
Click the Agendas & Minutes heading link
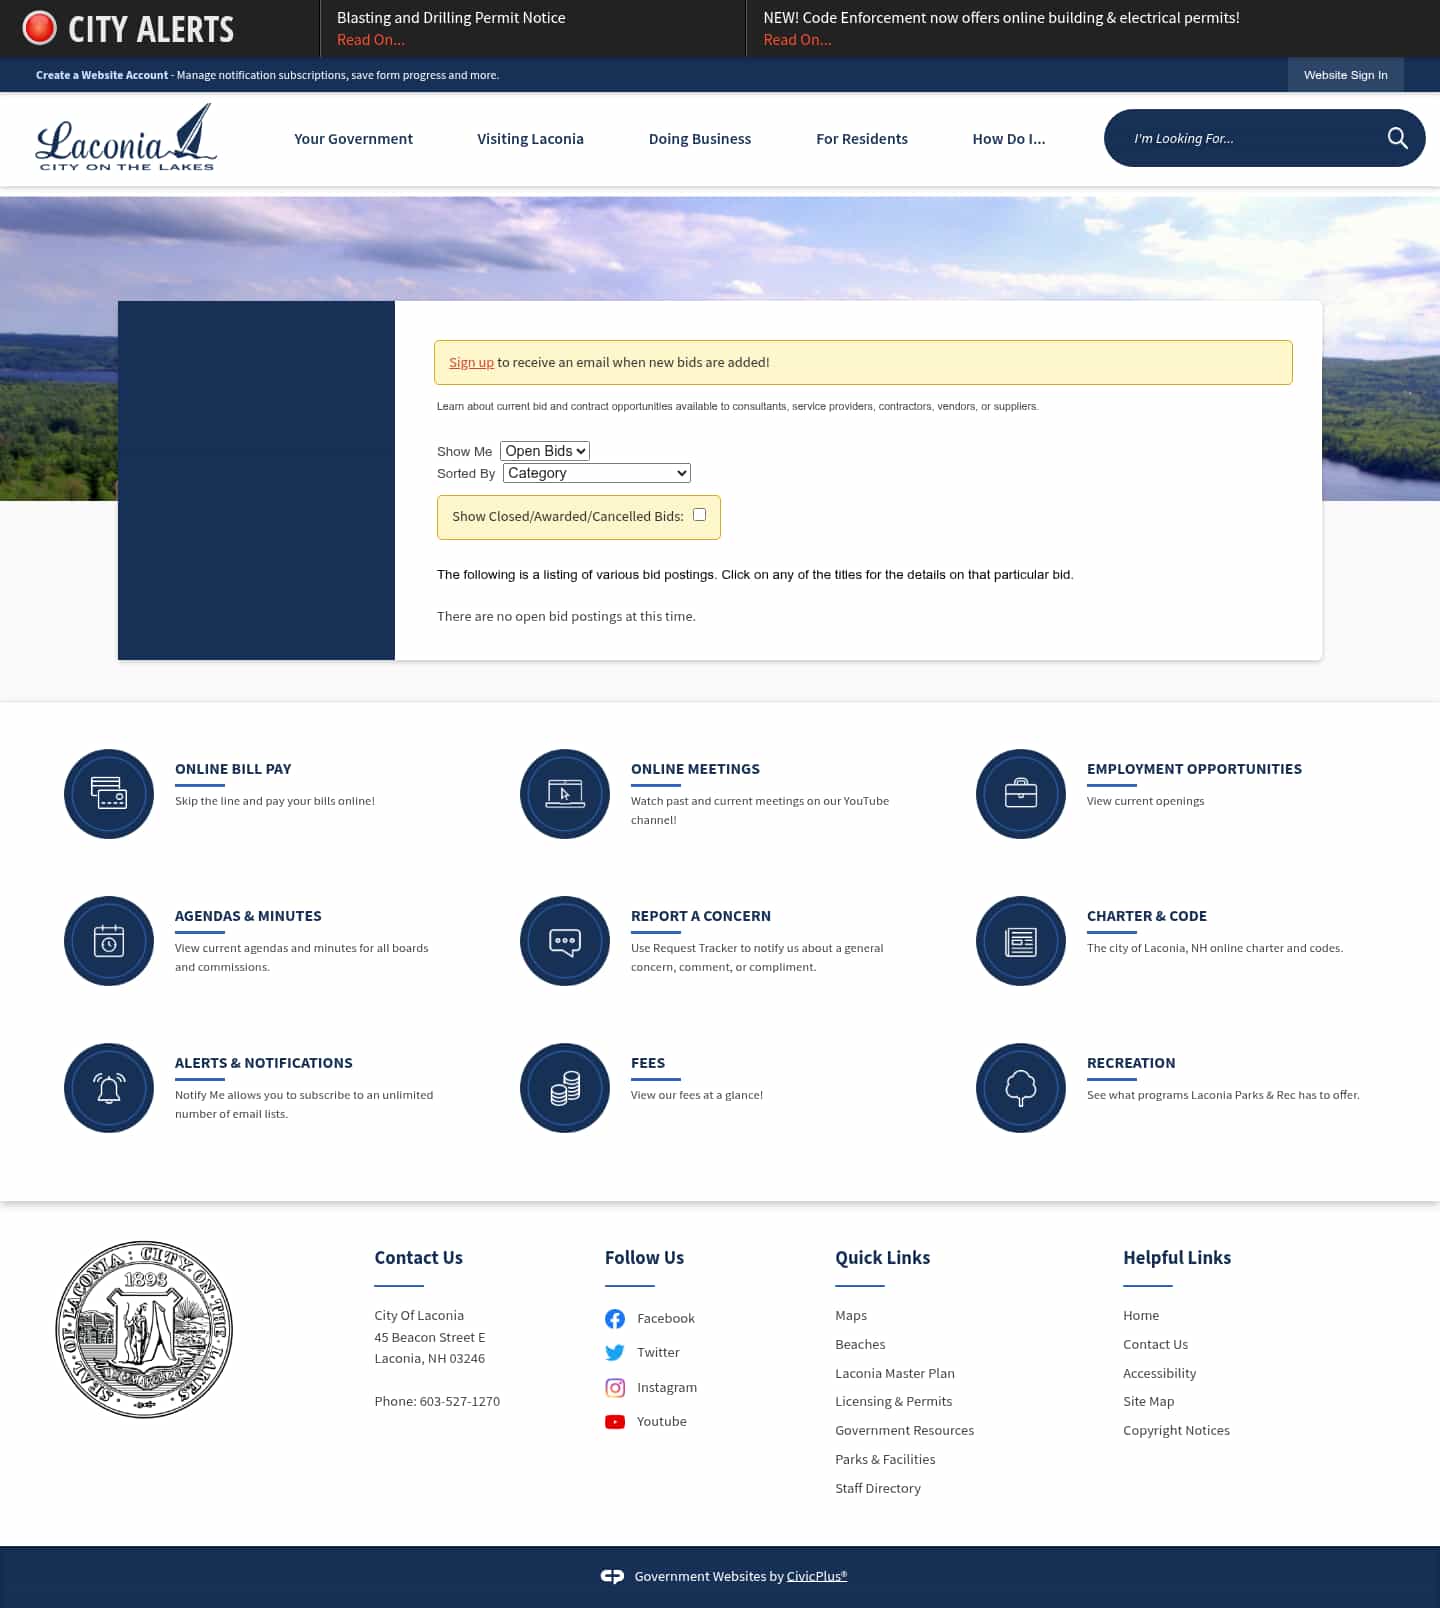[x=248, y=916]
